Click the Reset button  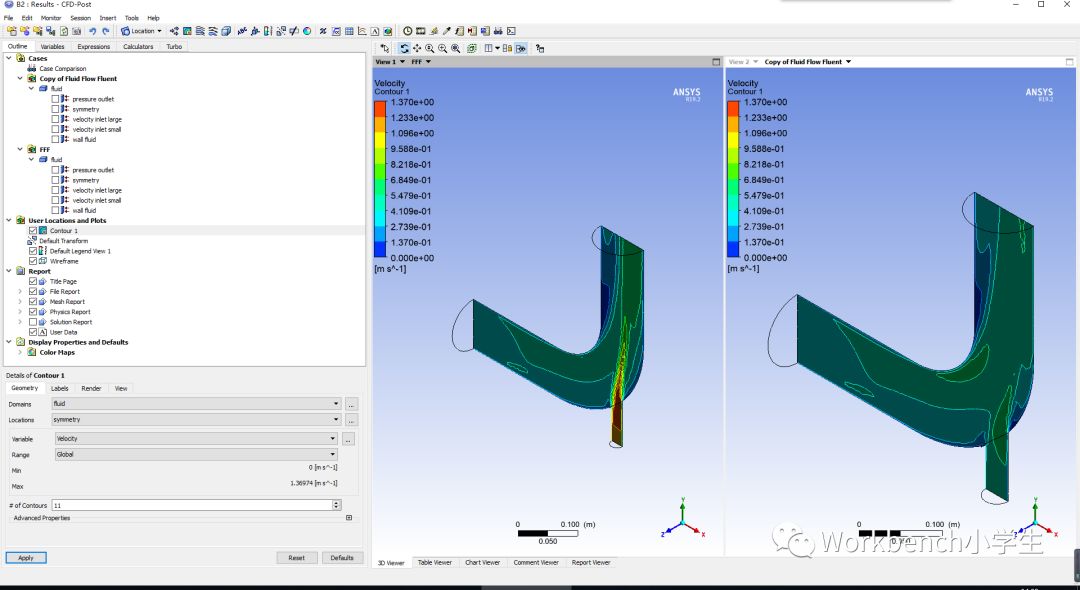click(x=297, y=558)
